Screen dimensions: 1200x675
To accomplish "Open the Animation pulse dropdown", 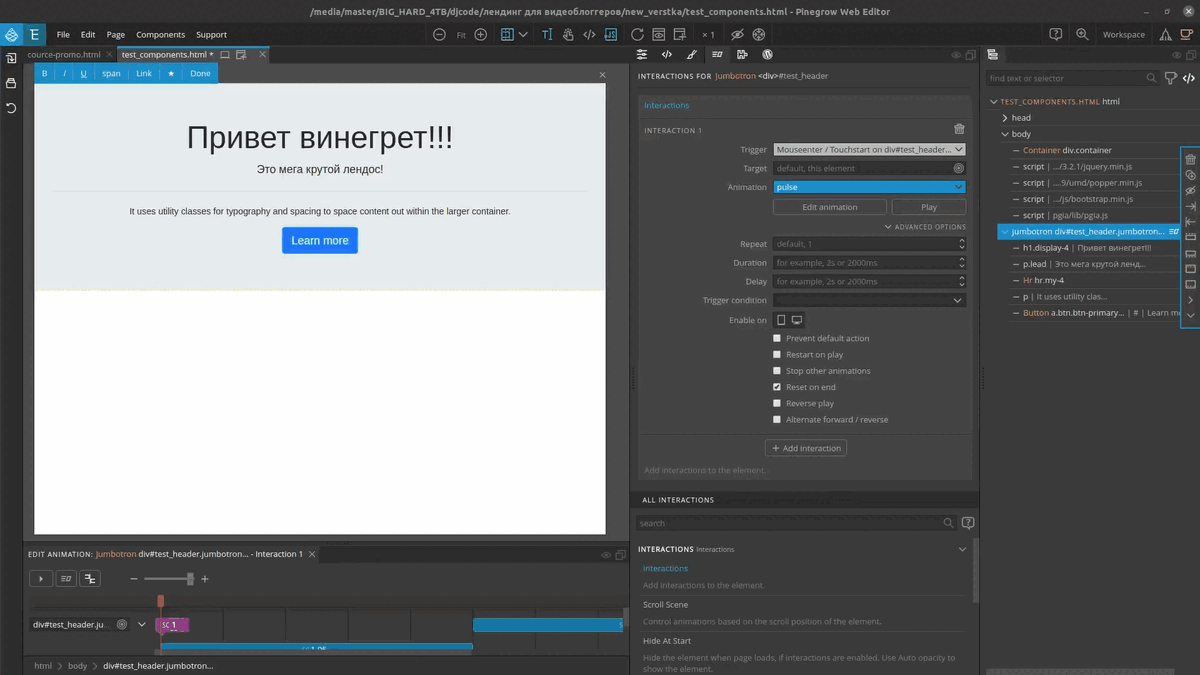I will point(869,187).
